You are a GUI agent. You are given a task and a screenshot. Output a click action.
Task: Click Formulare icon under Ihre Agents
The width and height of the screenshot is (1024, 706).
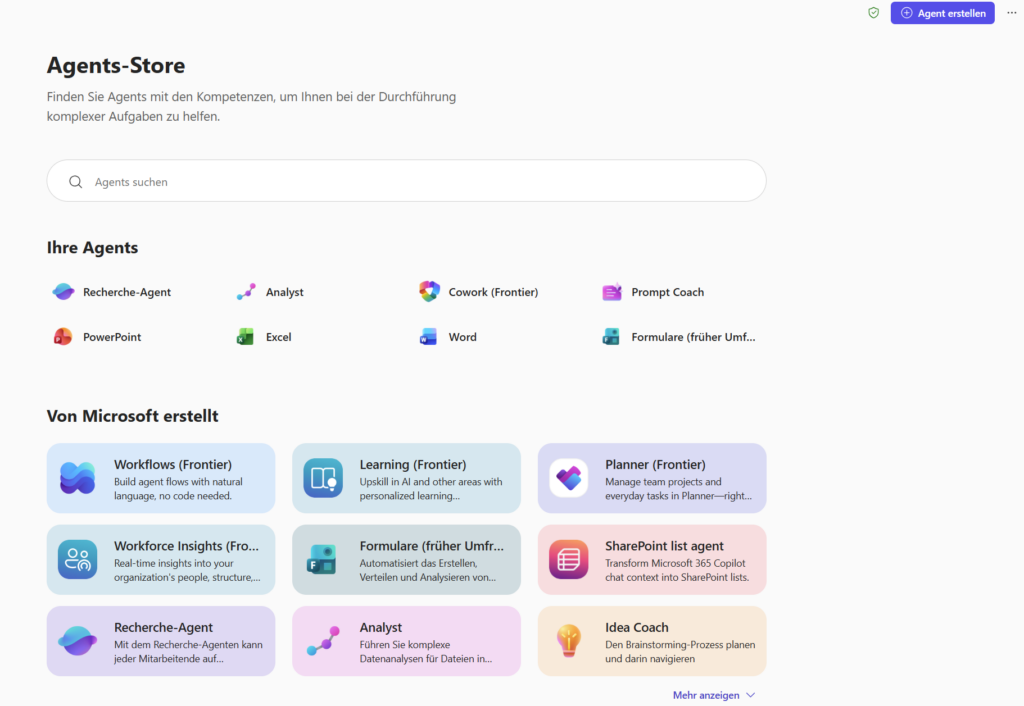click(x=611, y=337)
